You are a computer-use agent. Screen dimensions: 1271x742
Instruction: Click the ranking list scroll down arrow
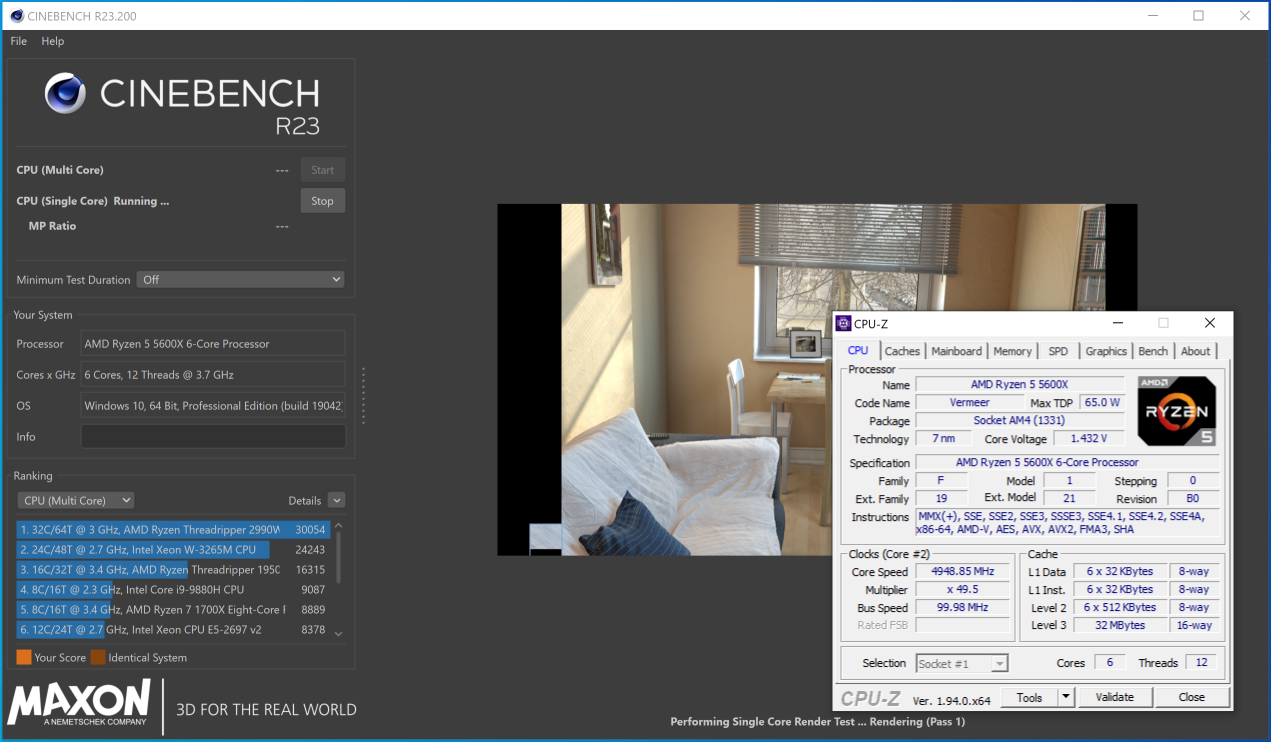click(x=338, y=633)
